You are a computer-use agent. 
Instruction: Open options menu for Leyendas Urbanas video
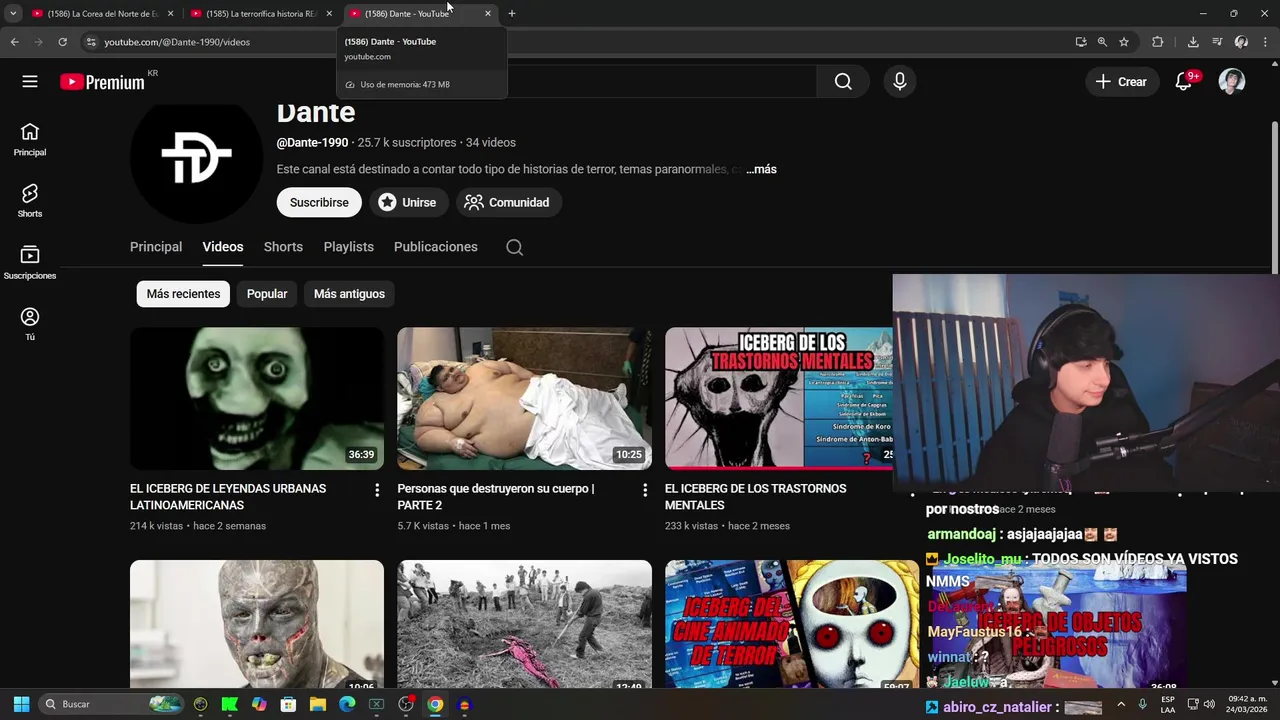click(x=377, y=490)
